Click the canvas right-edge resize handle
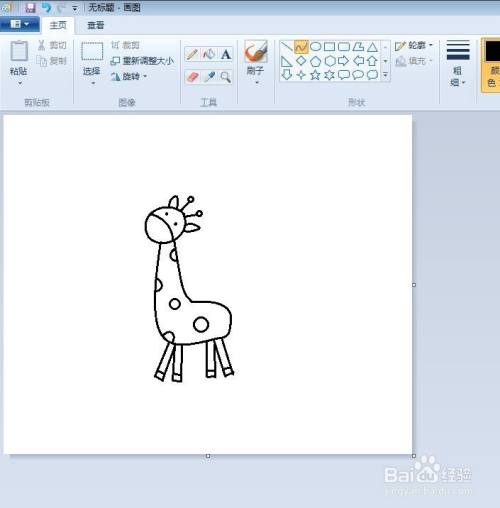 414,285
